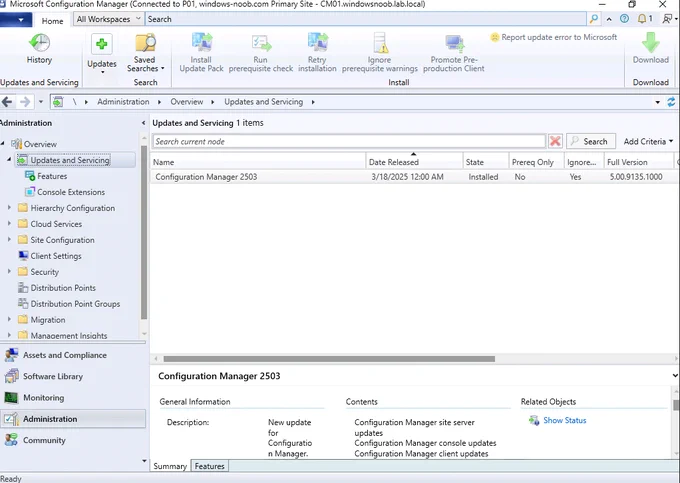Open the notifications bell icon
The width and height of the screenshot is (680, 483).
644,19
